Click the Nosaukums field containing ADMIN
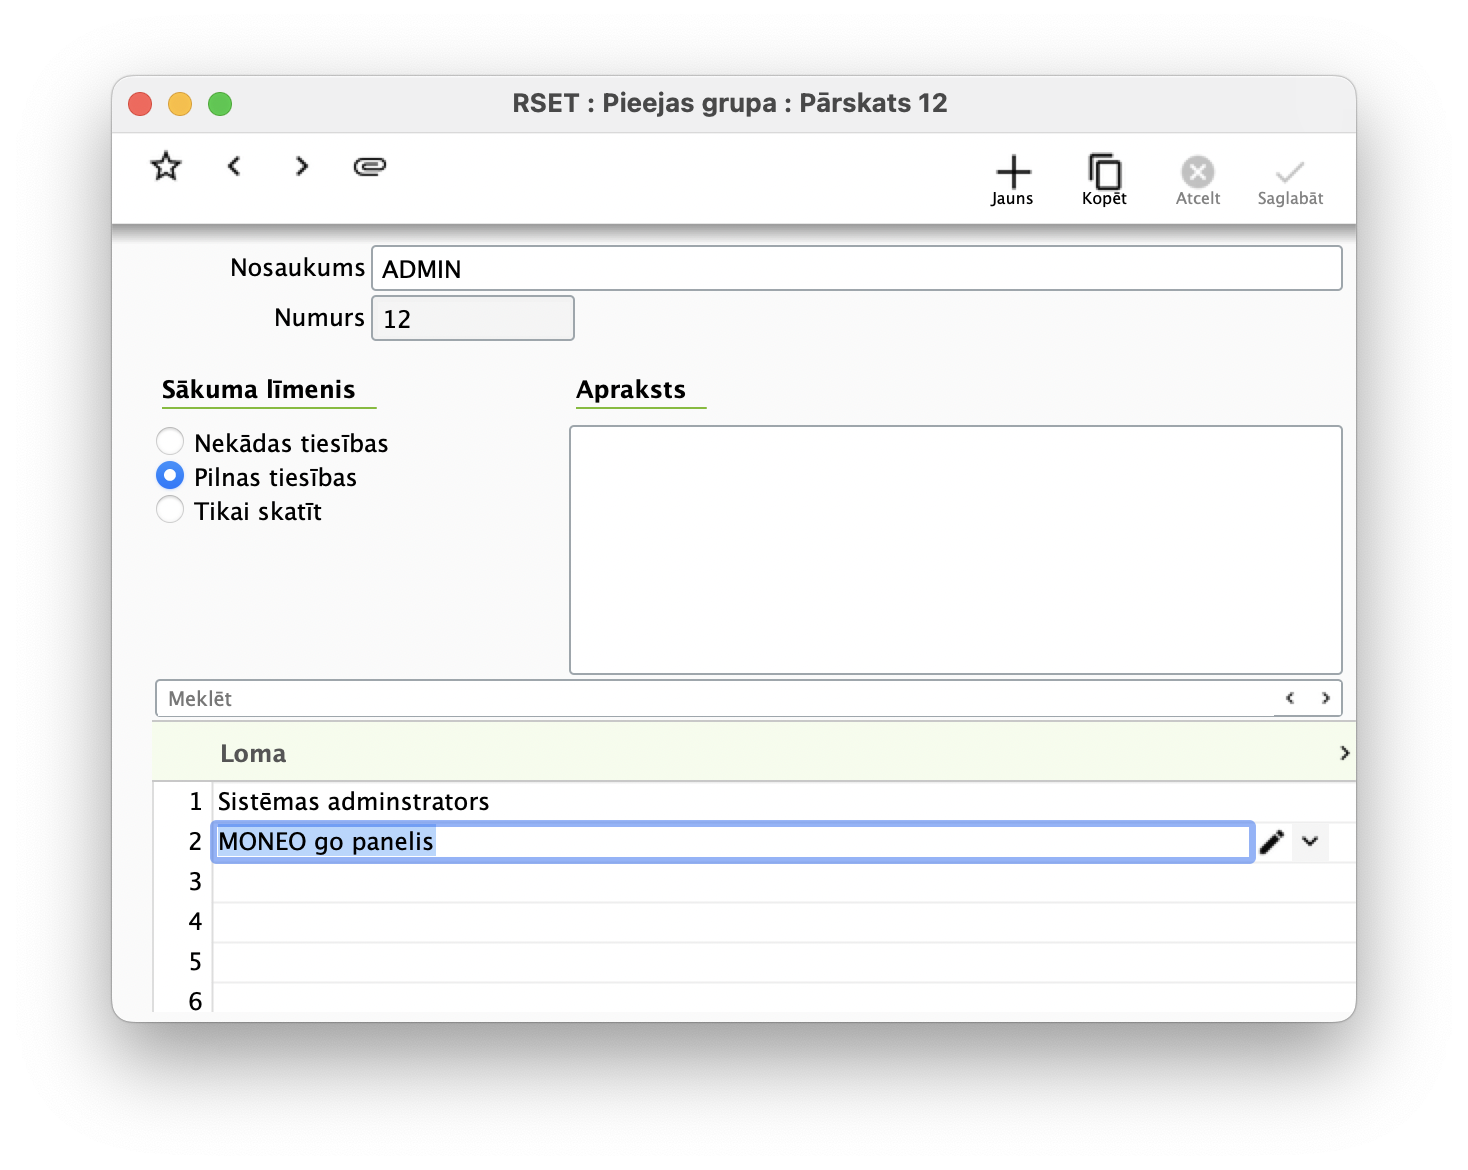 856,269
